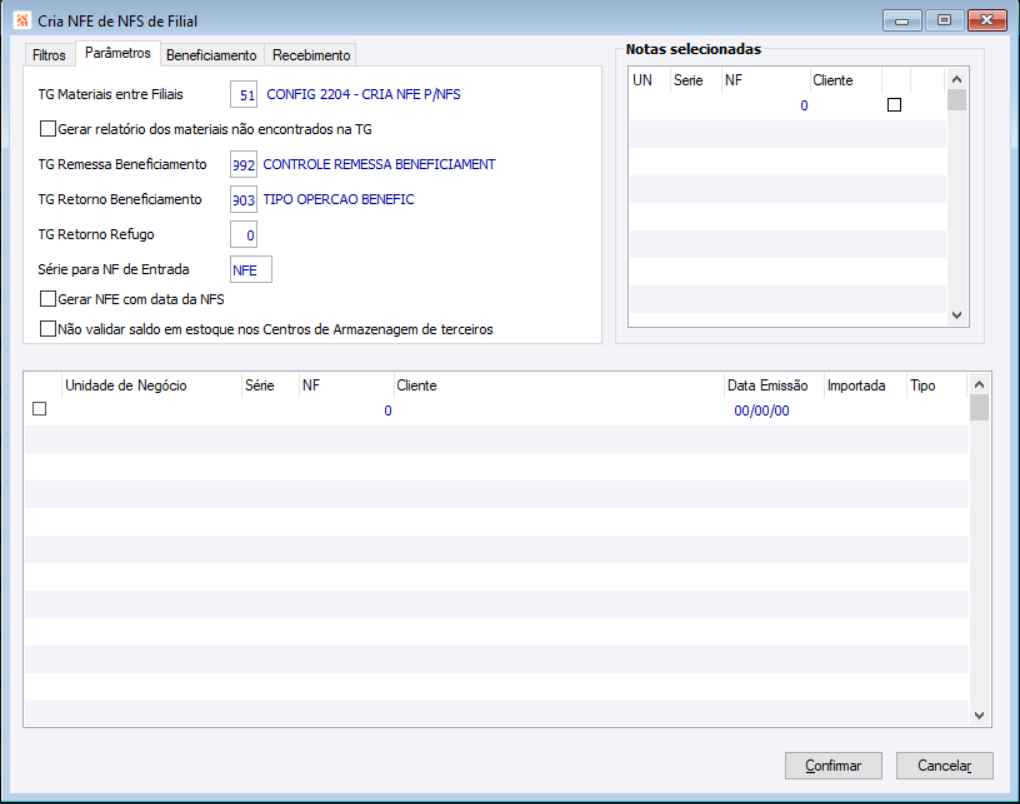Click scrollbar thumb in Notas selecionadas
This screenshot has height=804, width=1020.
pos(957,100)
